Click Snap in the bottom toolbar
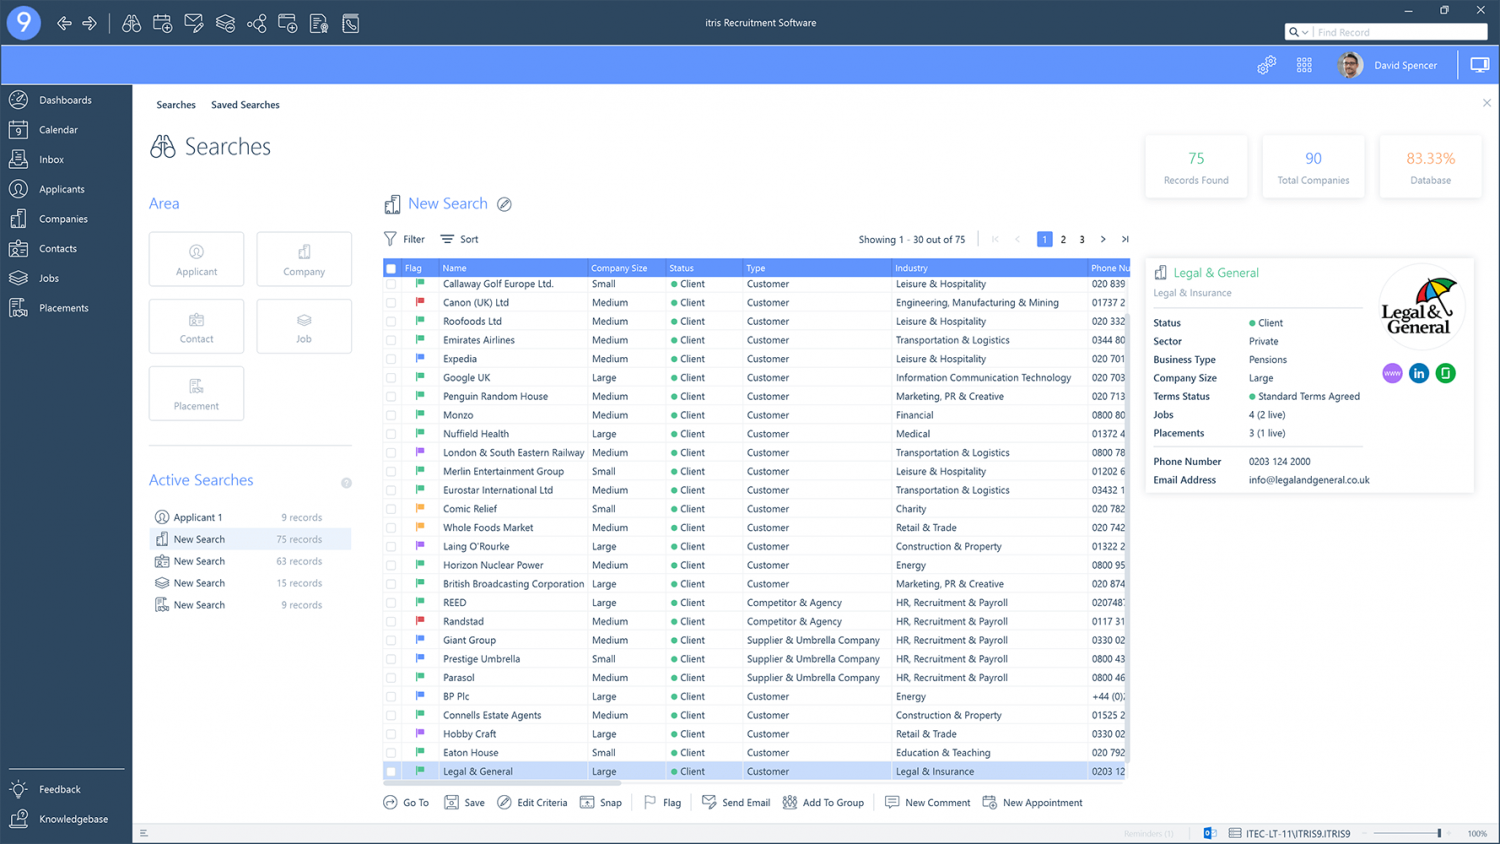The width and height of the screenshot is (1500, 844). coord(601,802)
